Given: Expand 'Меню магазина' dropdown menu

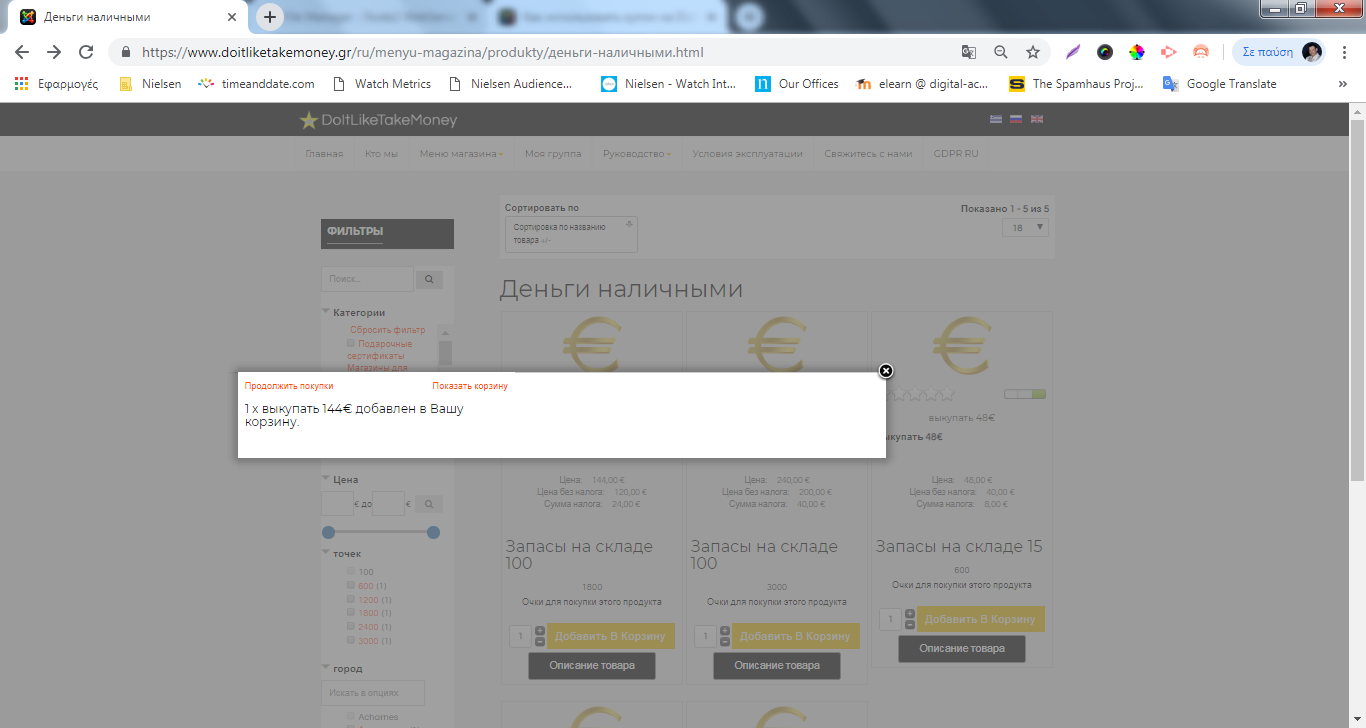Looking at the screenshot, I should tap(461, 154).
